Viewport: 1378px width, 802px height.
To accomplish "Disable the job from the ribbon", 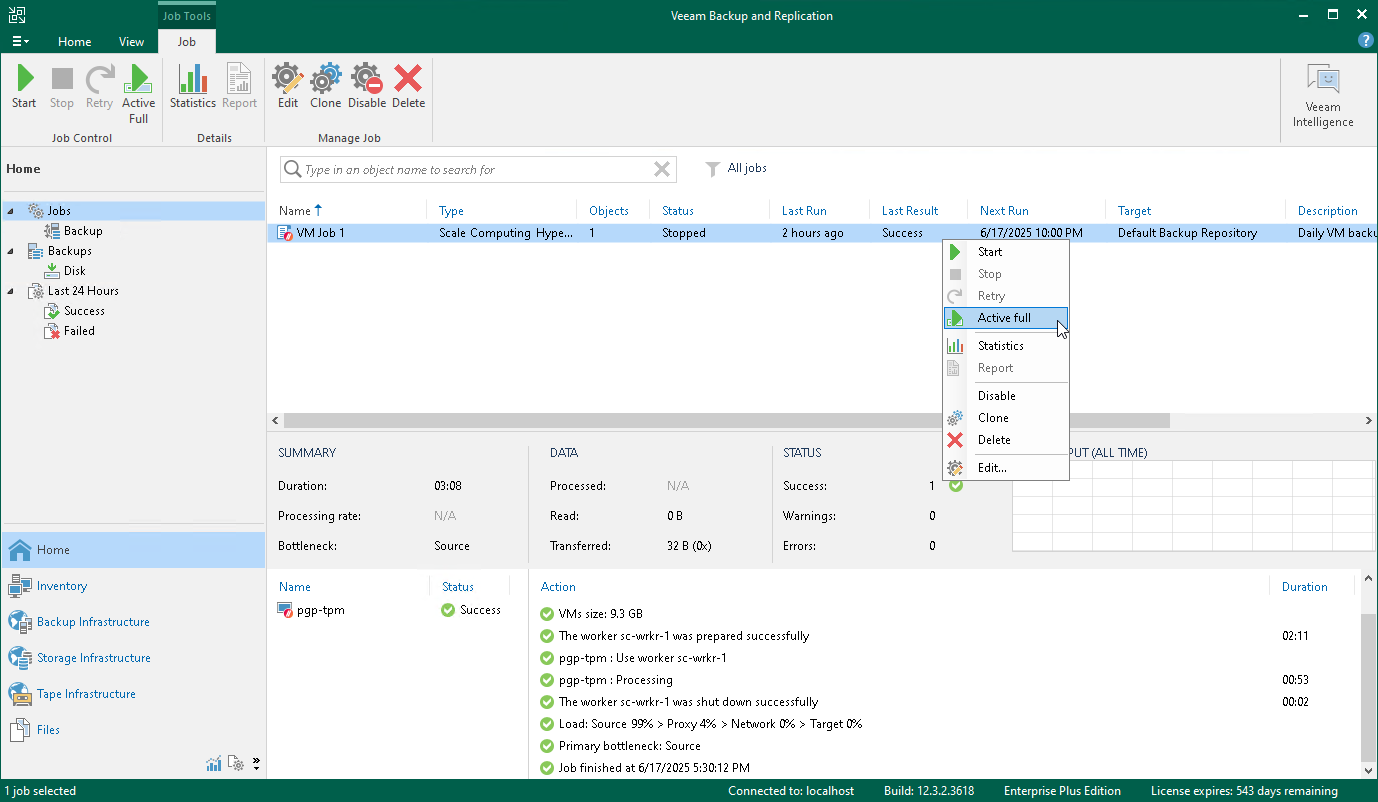I will (x=367, y=87).
